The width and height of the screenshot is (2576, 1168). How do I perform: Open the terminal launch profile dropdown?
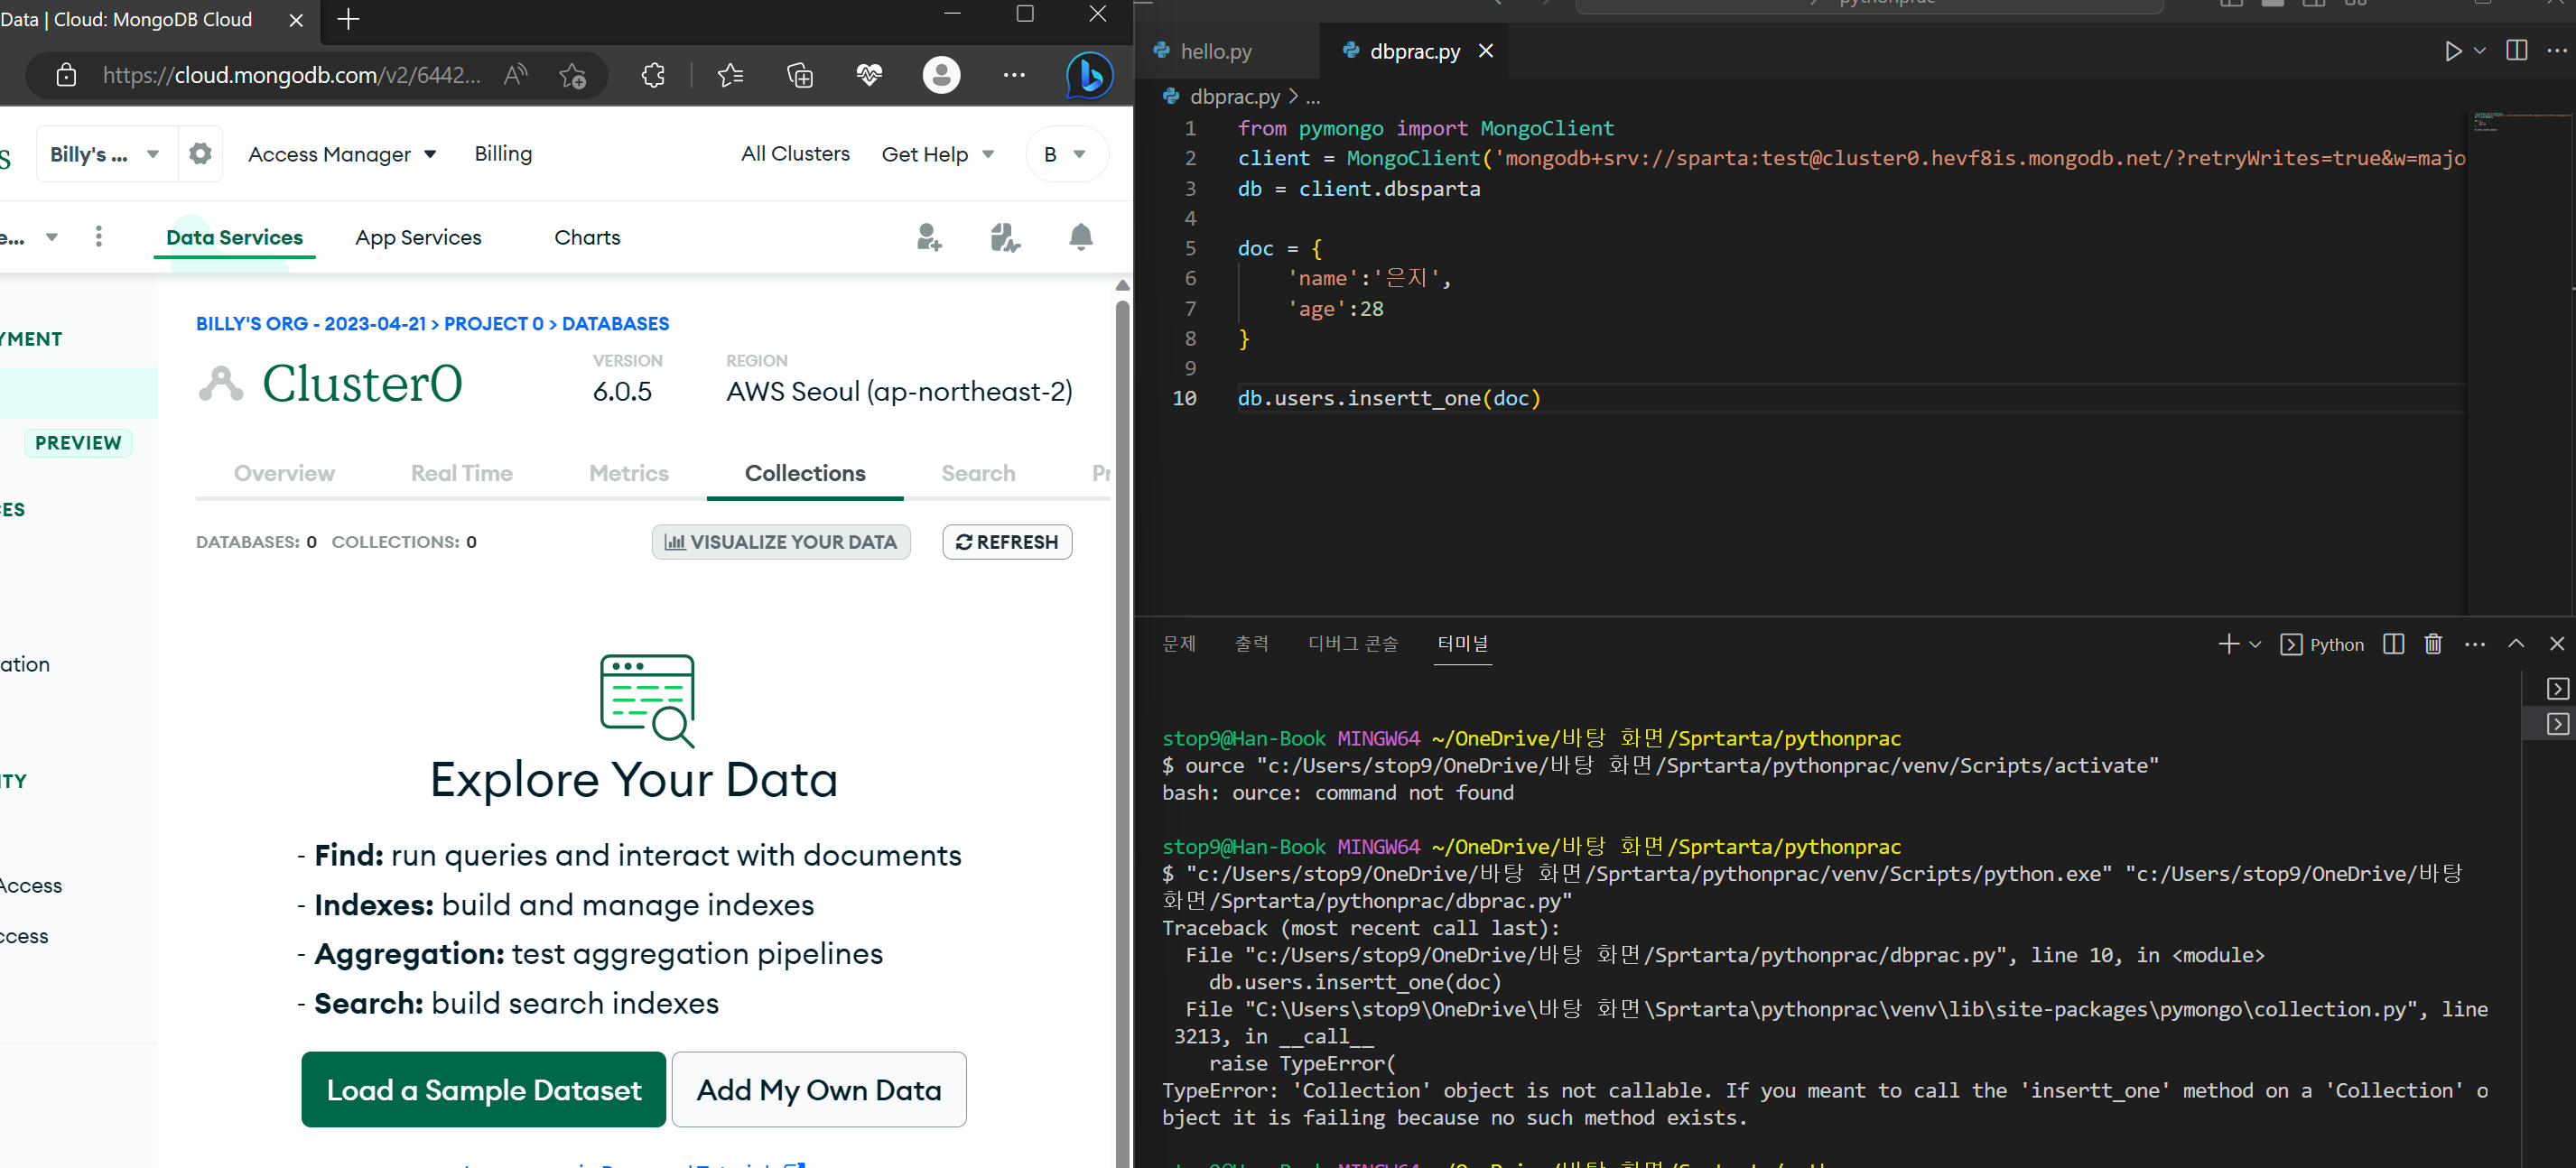coord(2255,645)
